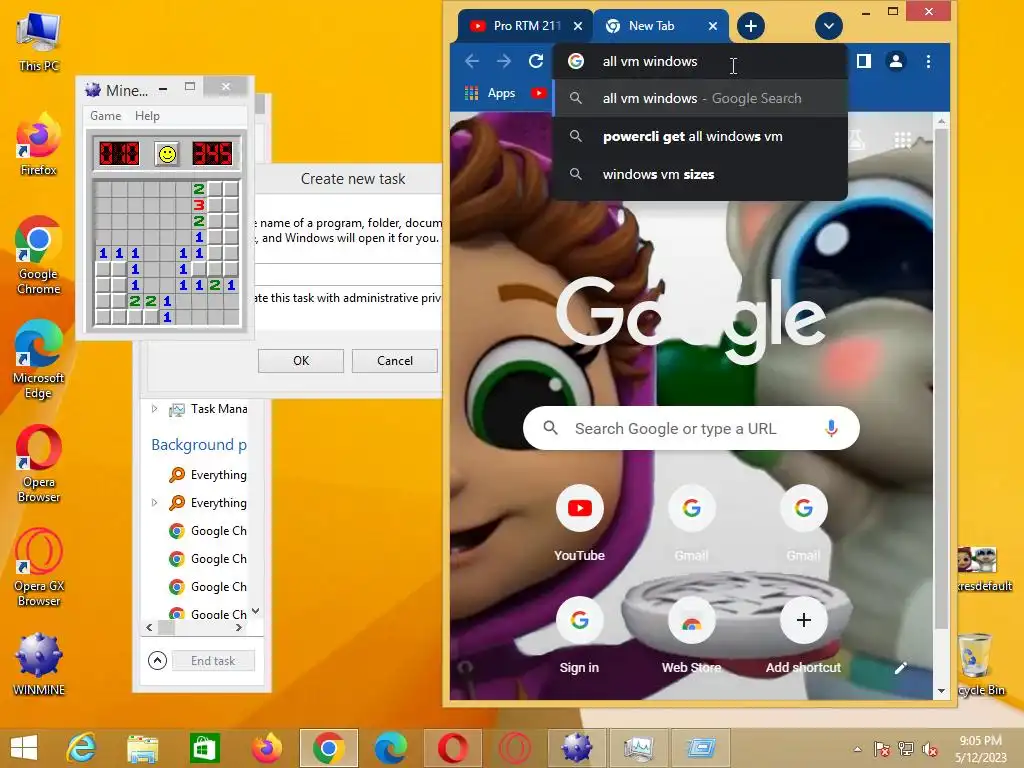Click Chrome back arrow
The image size is (1024, 768).
click(x=472, y=61)
